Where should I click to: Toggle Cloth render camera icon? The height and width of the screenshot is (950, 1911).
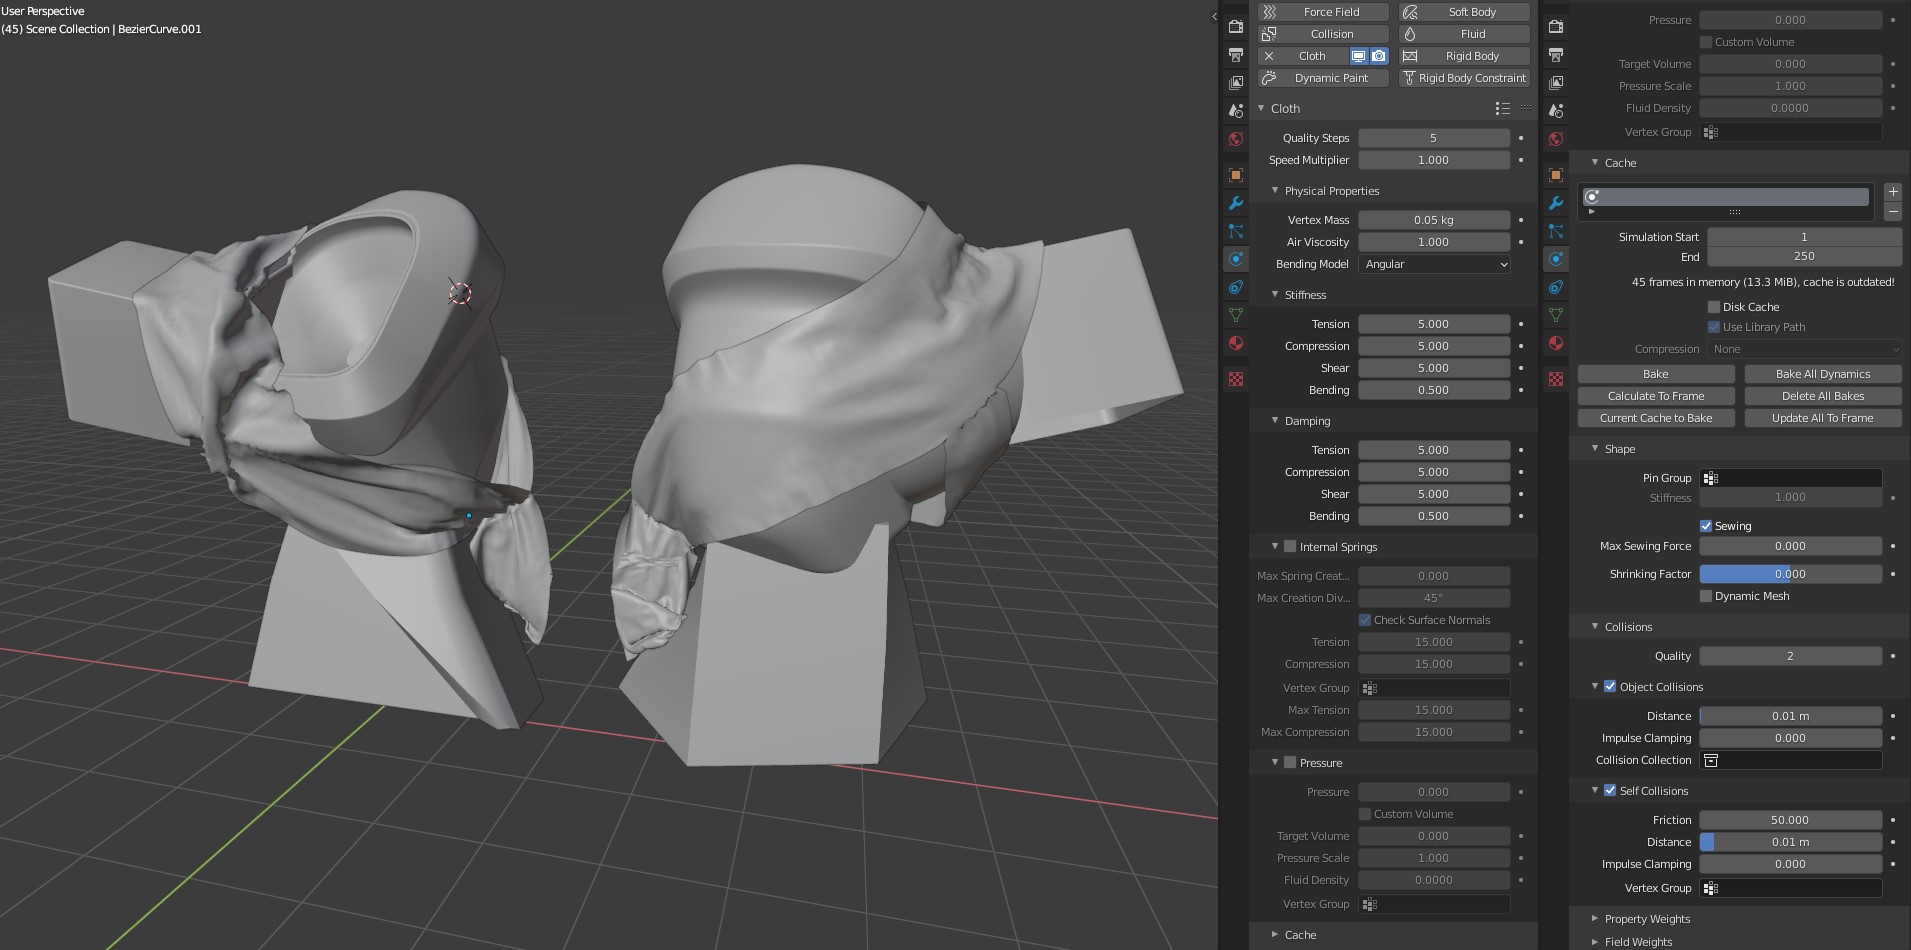[1379, 56]
